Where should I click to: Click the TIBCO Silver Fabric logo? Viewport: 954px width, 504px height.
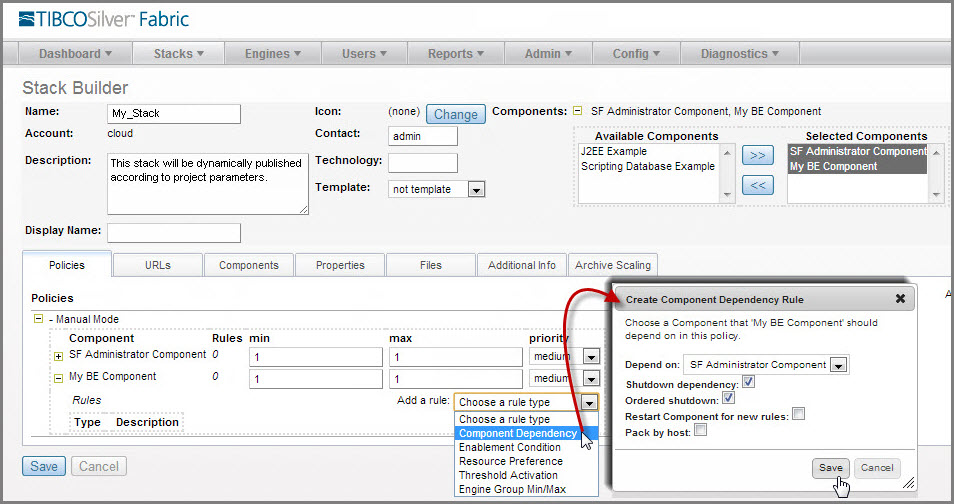104,19
